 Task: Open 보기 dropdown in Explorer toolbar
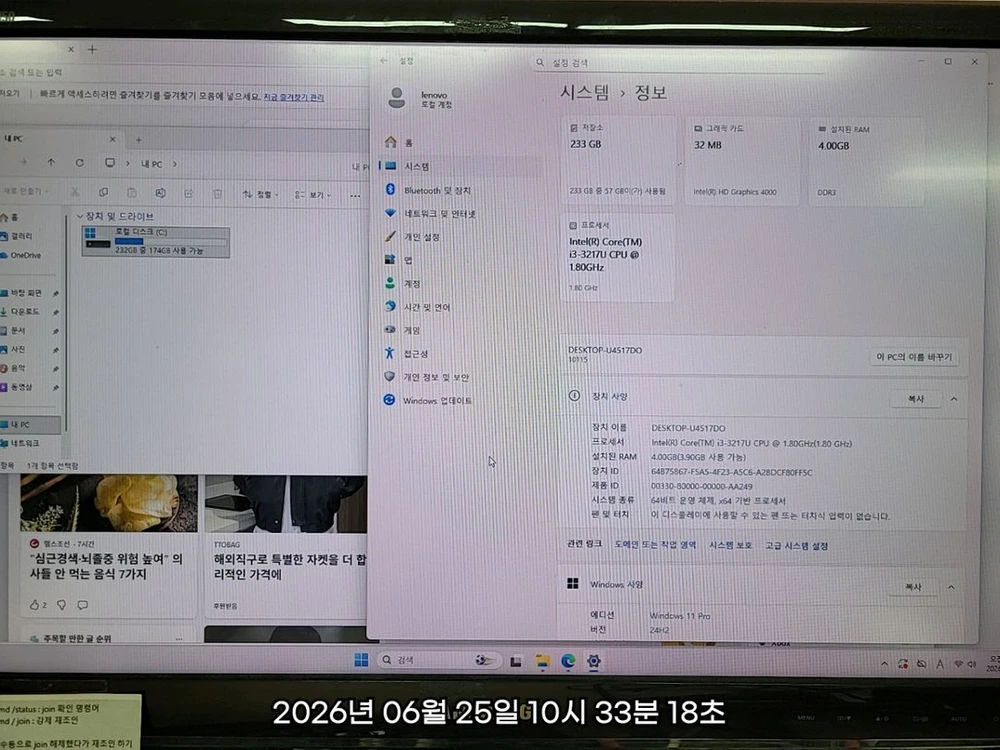[x=312, y=195]
